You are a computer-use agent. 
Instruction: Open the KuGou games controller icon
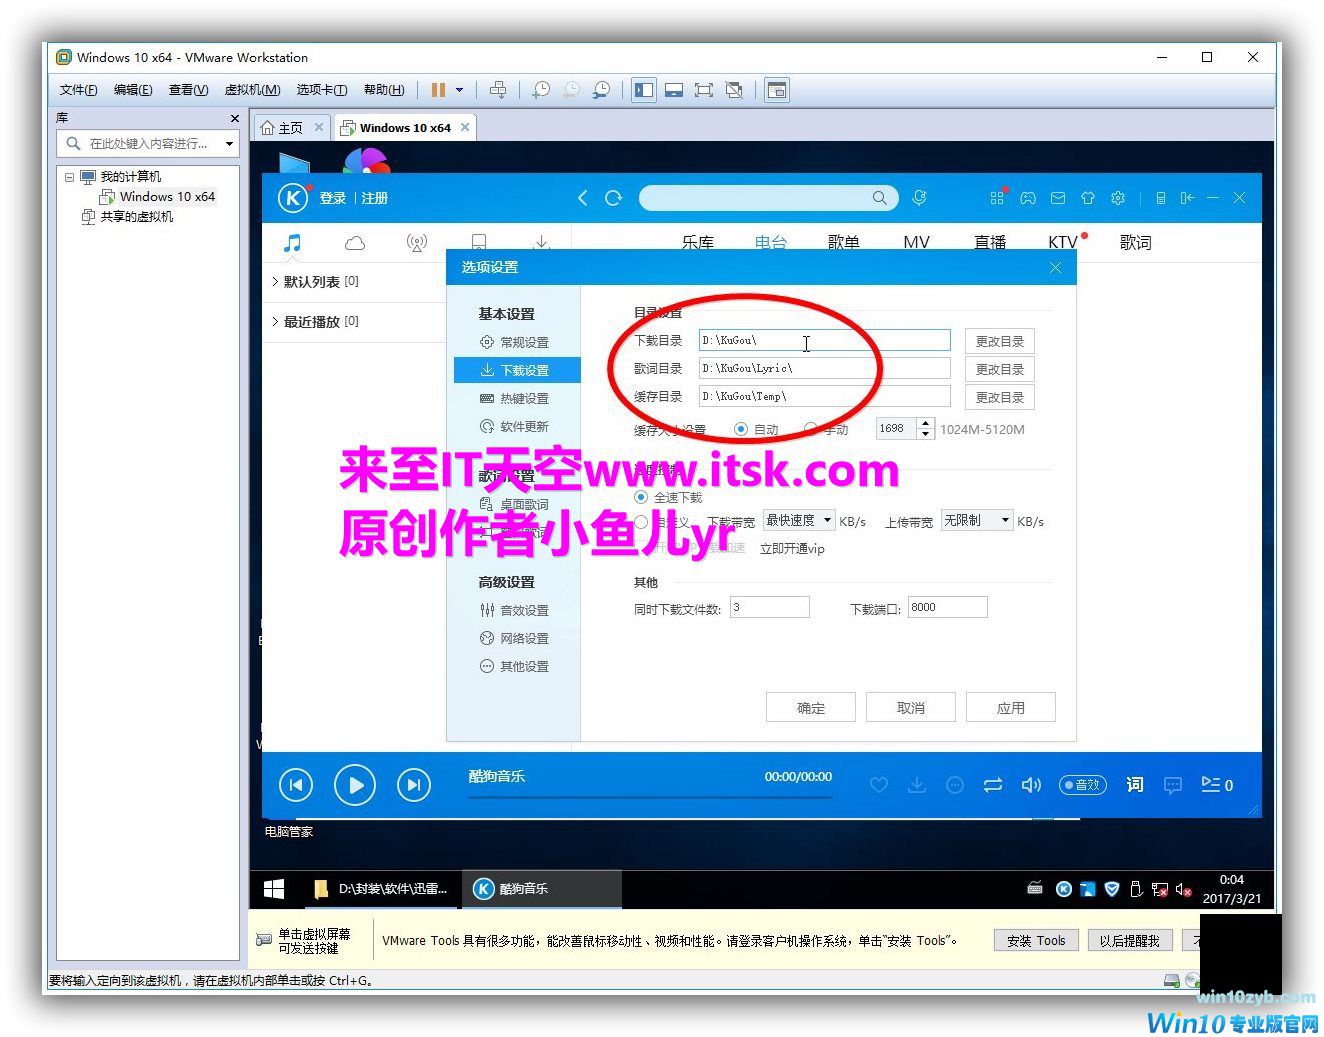click(1027, 198)
